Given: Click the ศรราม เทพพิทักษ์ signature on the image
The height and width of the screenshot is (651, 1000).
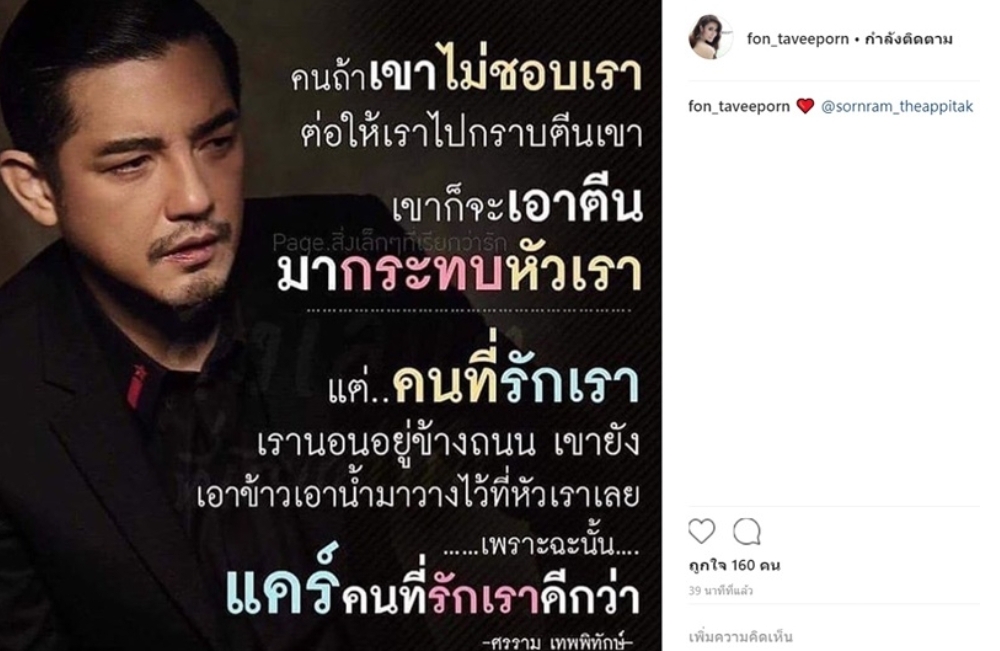Looking at the screenshot, I should (x=558, y=642).
